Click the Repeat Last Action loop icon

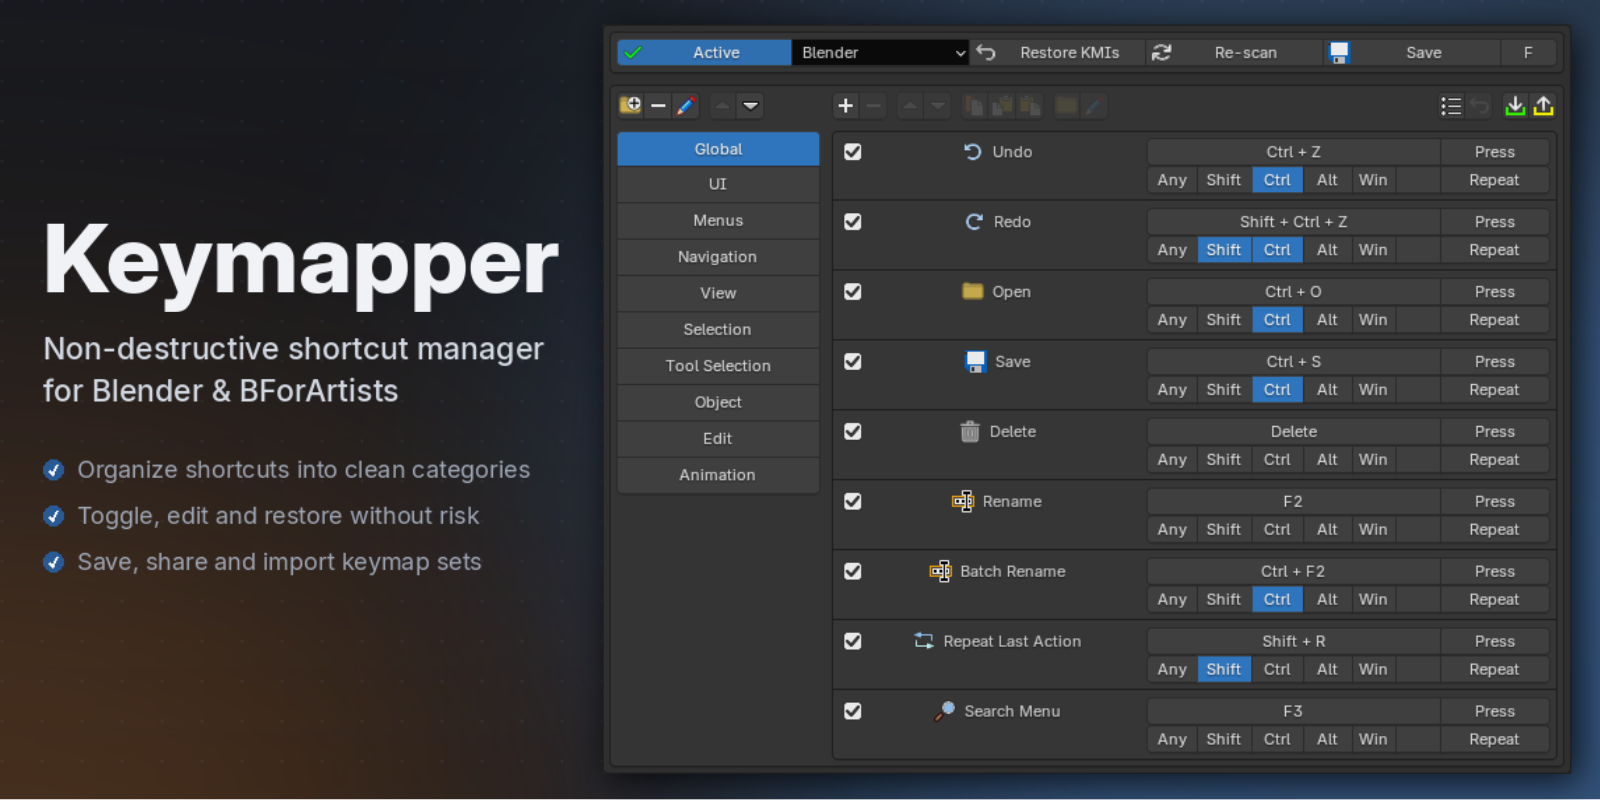pos(924,641)
